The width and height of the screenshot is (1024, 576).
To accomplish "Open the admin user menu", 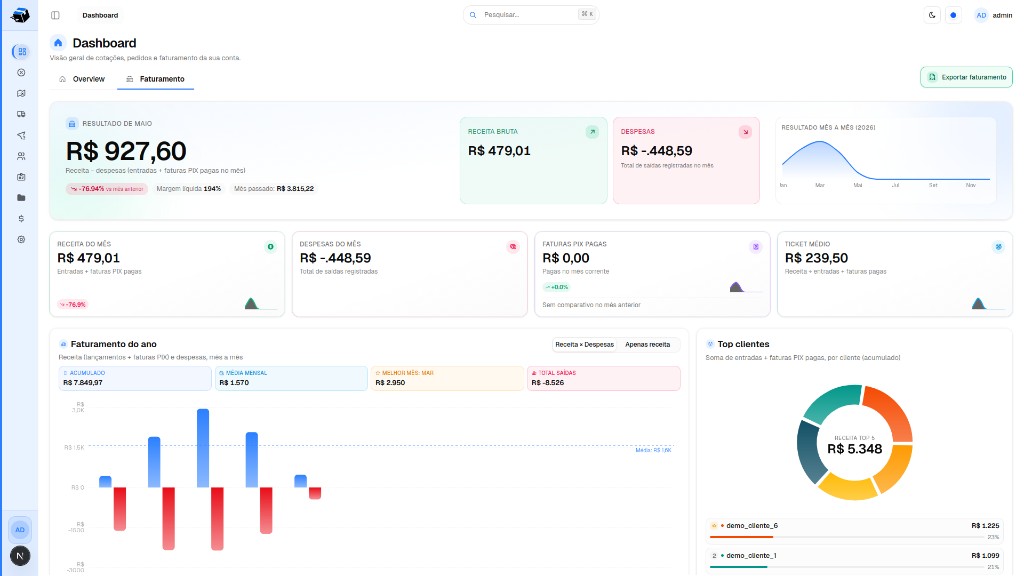I will coord(993,15).
